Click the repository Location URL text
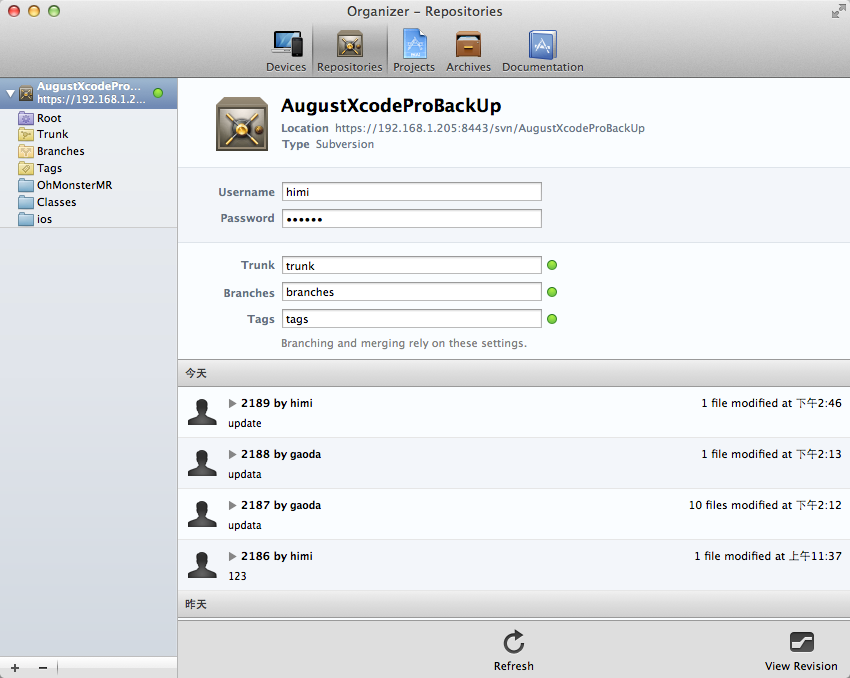Viewport: 850px width, 678px height. point(490,128)
